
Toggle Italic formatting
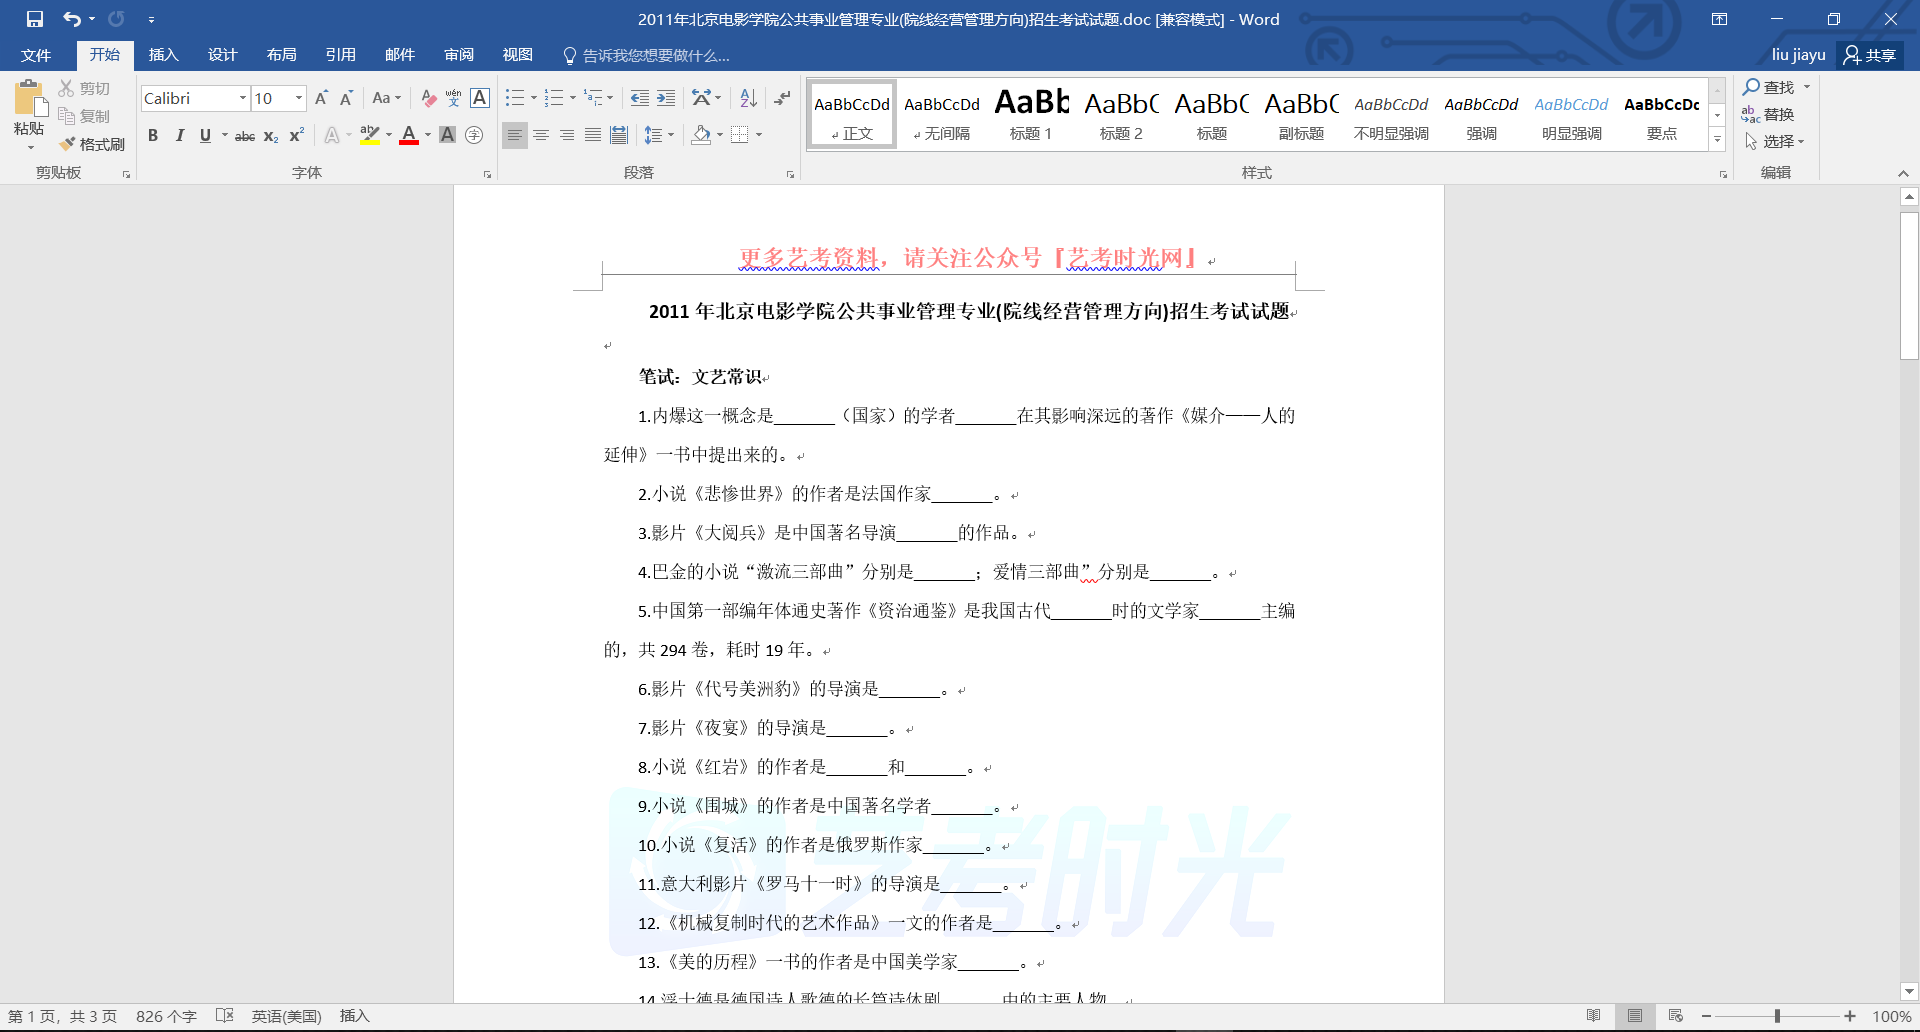[x=179, y=136]
